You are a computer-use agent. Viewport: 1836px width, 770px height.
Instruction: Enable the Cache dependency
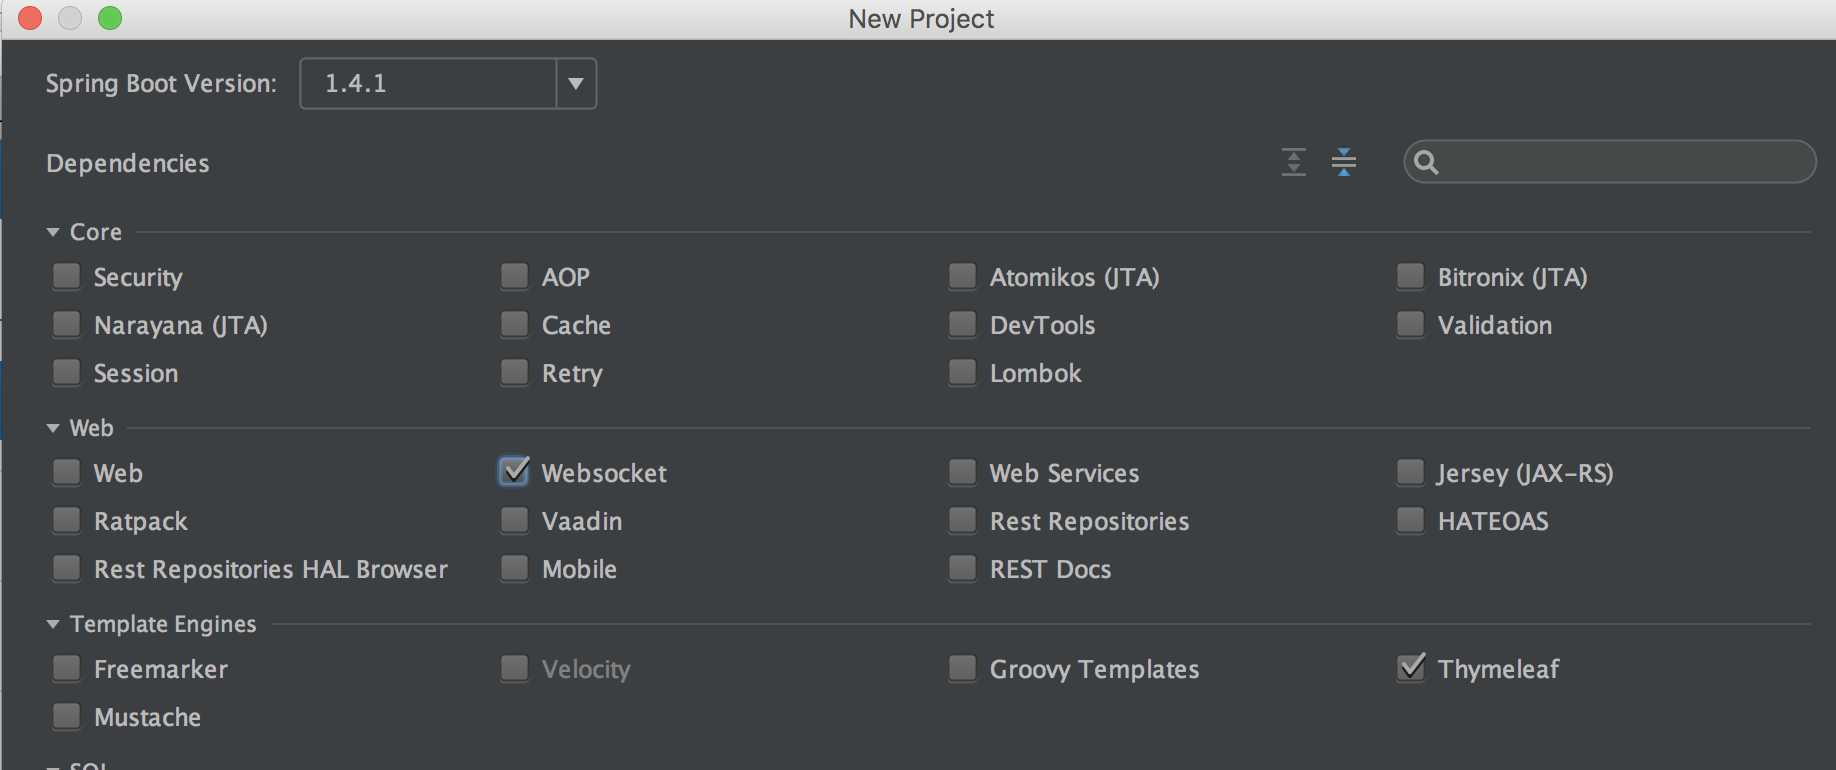[515, 324]
